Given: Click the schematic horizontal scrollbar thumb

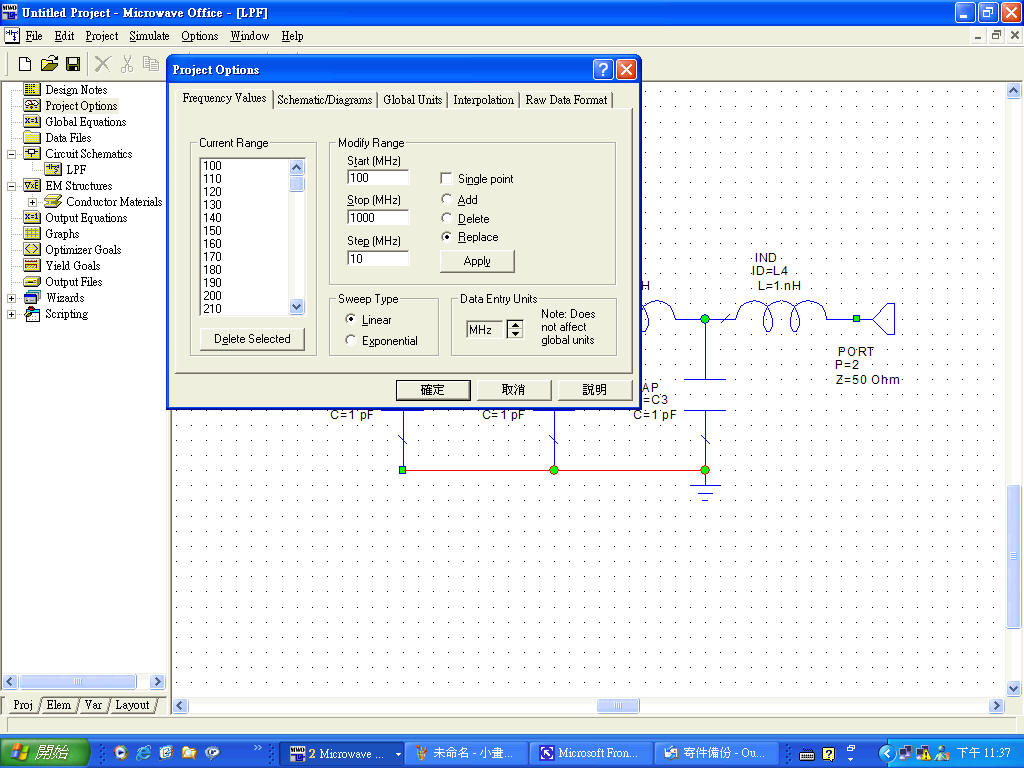Looking at the screenshot, I should (x=618, y=705).
